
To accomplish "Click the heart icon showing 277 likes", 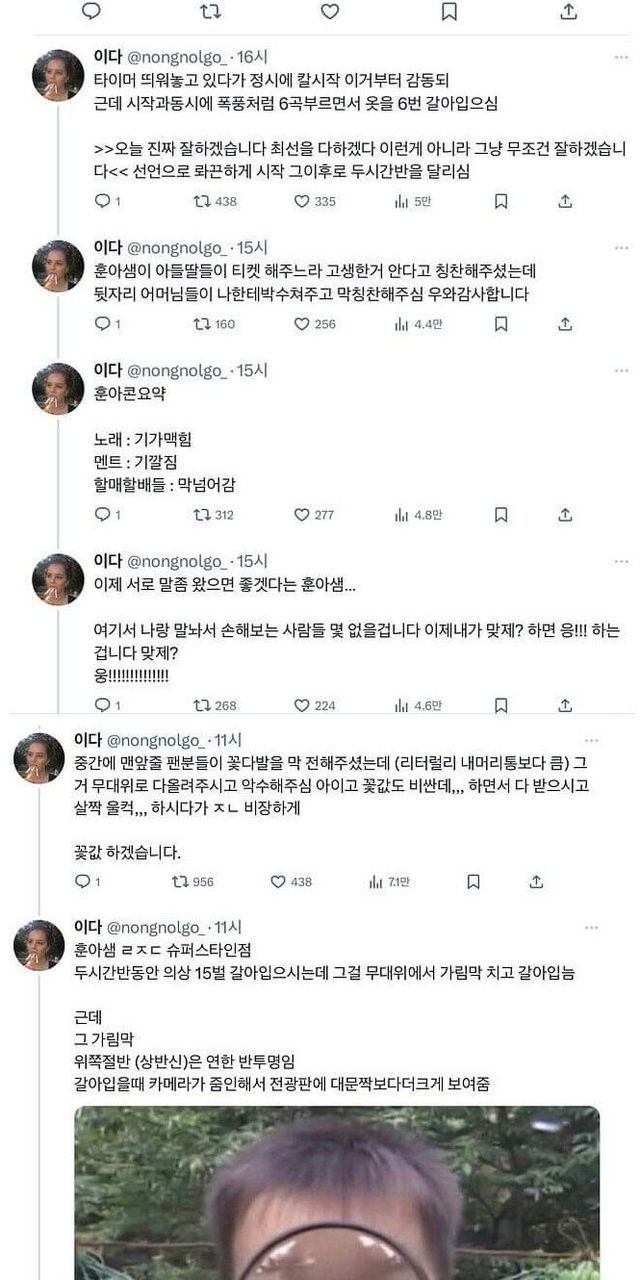I will [x=302, y=515].
